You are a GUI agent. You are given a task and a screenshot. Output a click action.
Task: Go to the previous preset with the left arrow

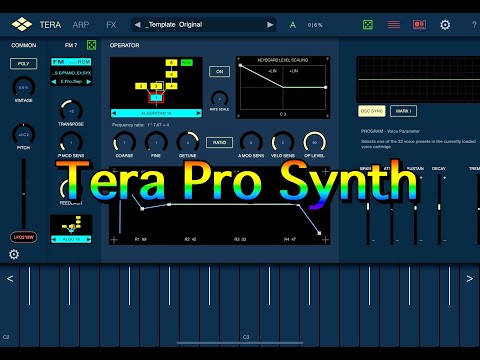[137, 25]
